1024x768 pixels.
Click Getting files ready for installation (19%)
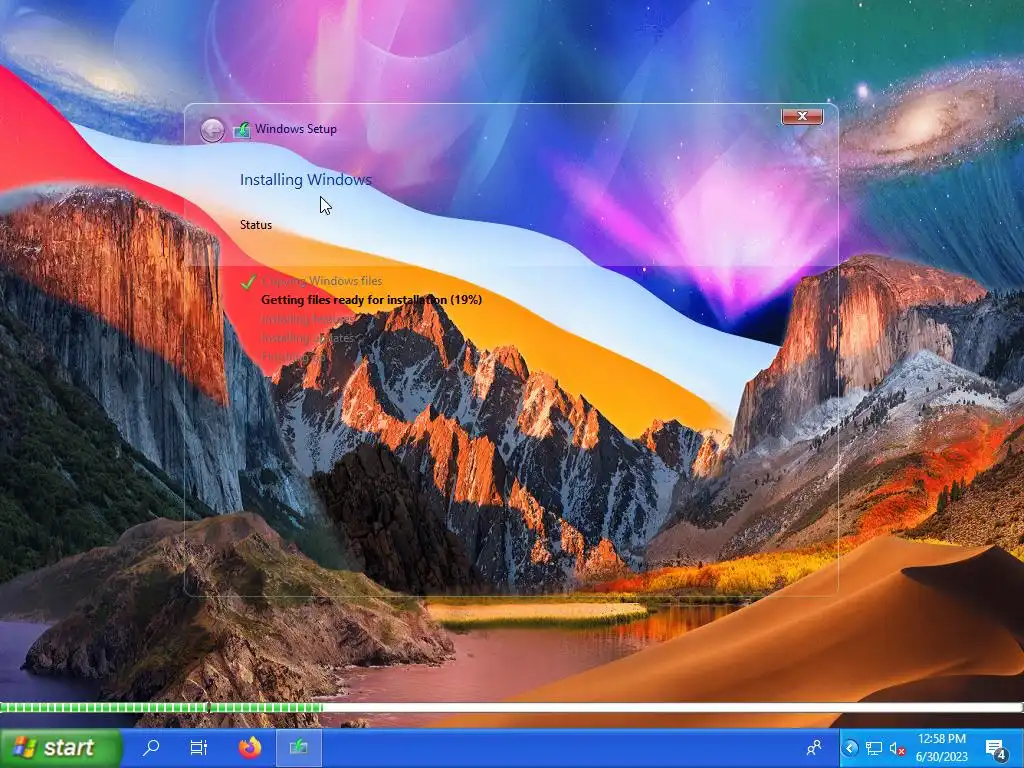point(372,300)
